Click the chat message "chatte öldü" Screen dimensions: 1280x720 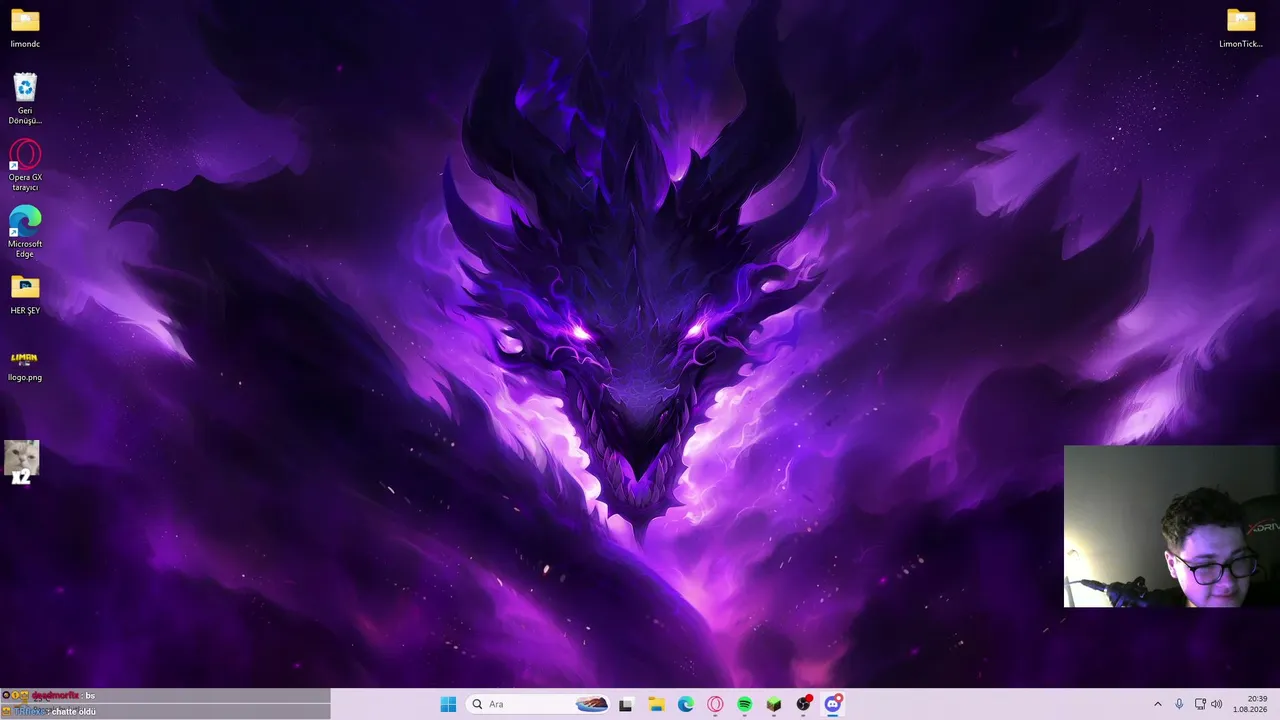pyautogui.click(x=74, y=712)
